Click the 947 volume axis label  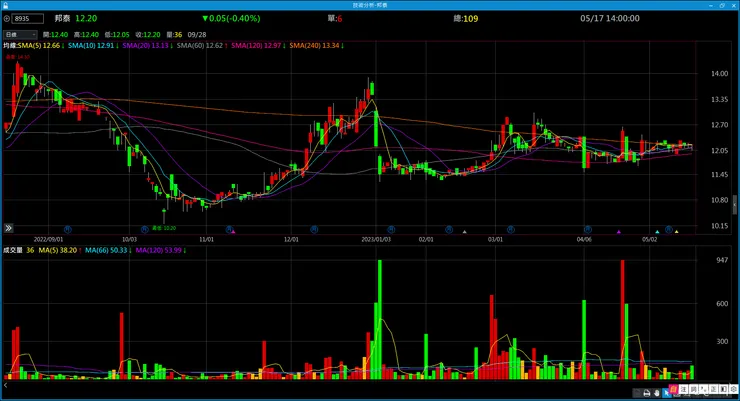click(x=722, y=260)
